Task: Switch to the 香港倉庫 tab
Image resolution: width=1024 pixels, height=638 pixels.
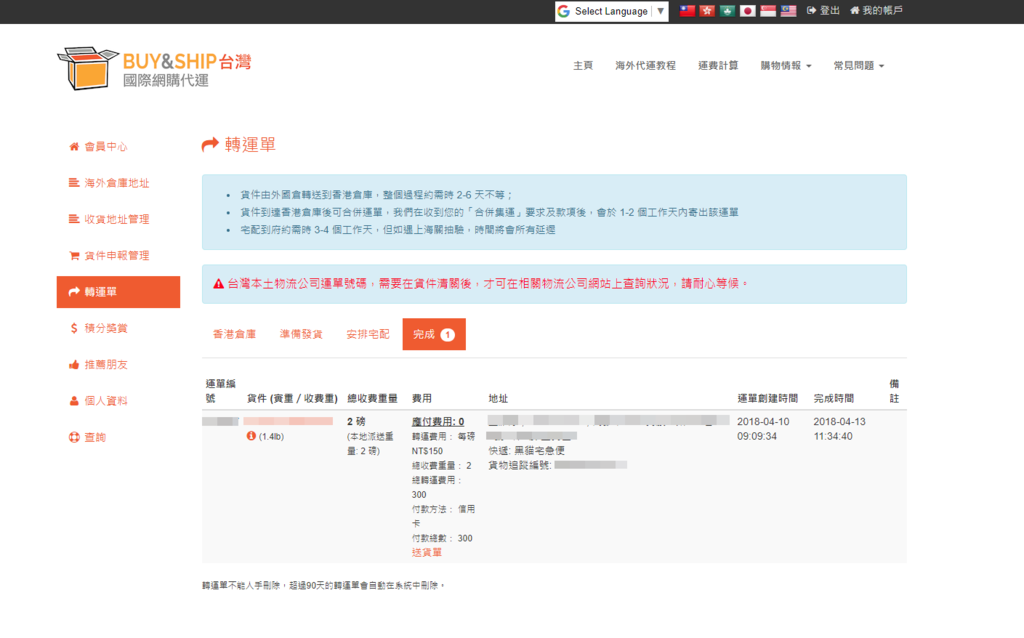Action: (234, 334)
